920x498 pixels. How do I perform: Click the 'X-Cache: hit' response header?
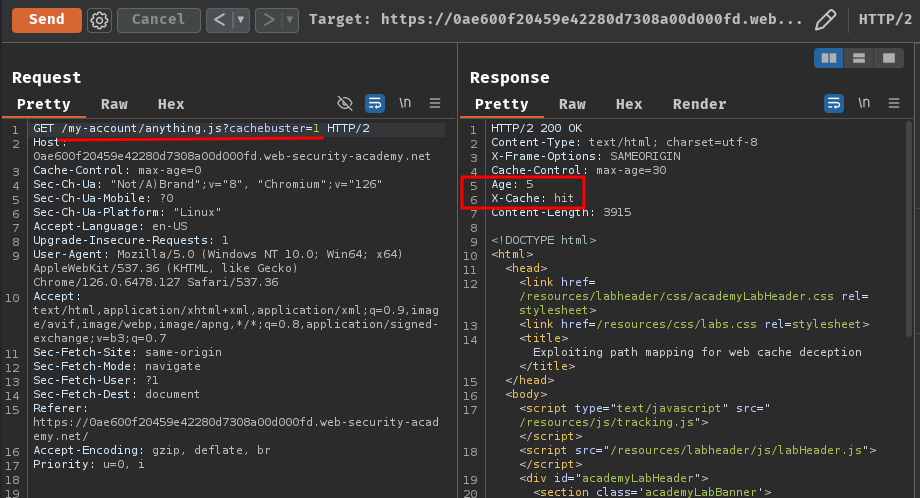click(532, 198)
